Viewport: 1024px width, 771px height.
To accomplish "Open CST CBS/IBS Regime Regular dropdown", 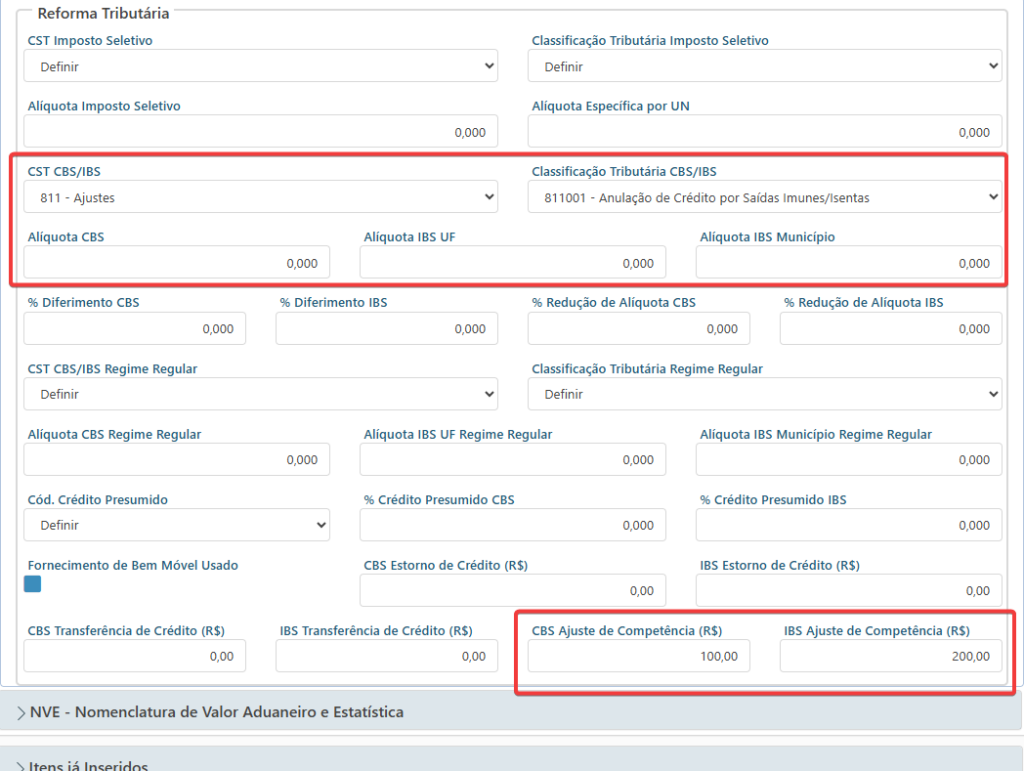I will click(x=261, y=394).
